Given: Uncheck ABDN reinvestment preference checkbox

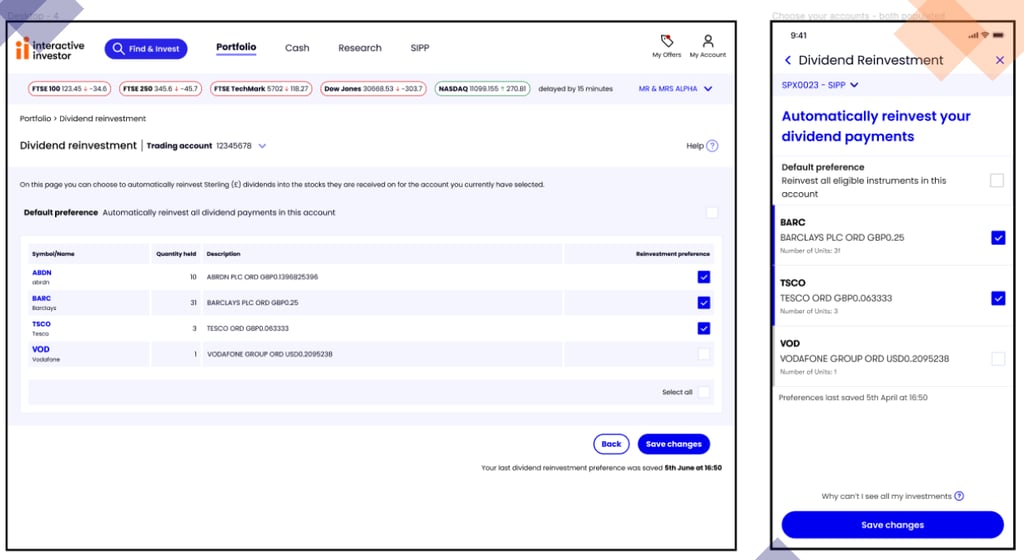Looking at the screenshot, I should [x=703, y=277].
